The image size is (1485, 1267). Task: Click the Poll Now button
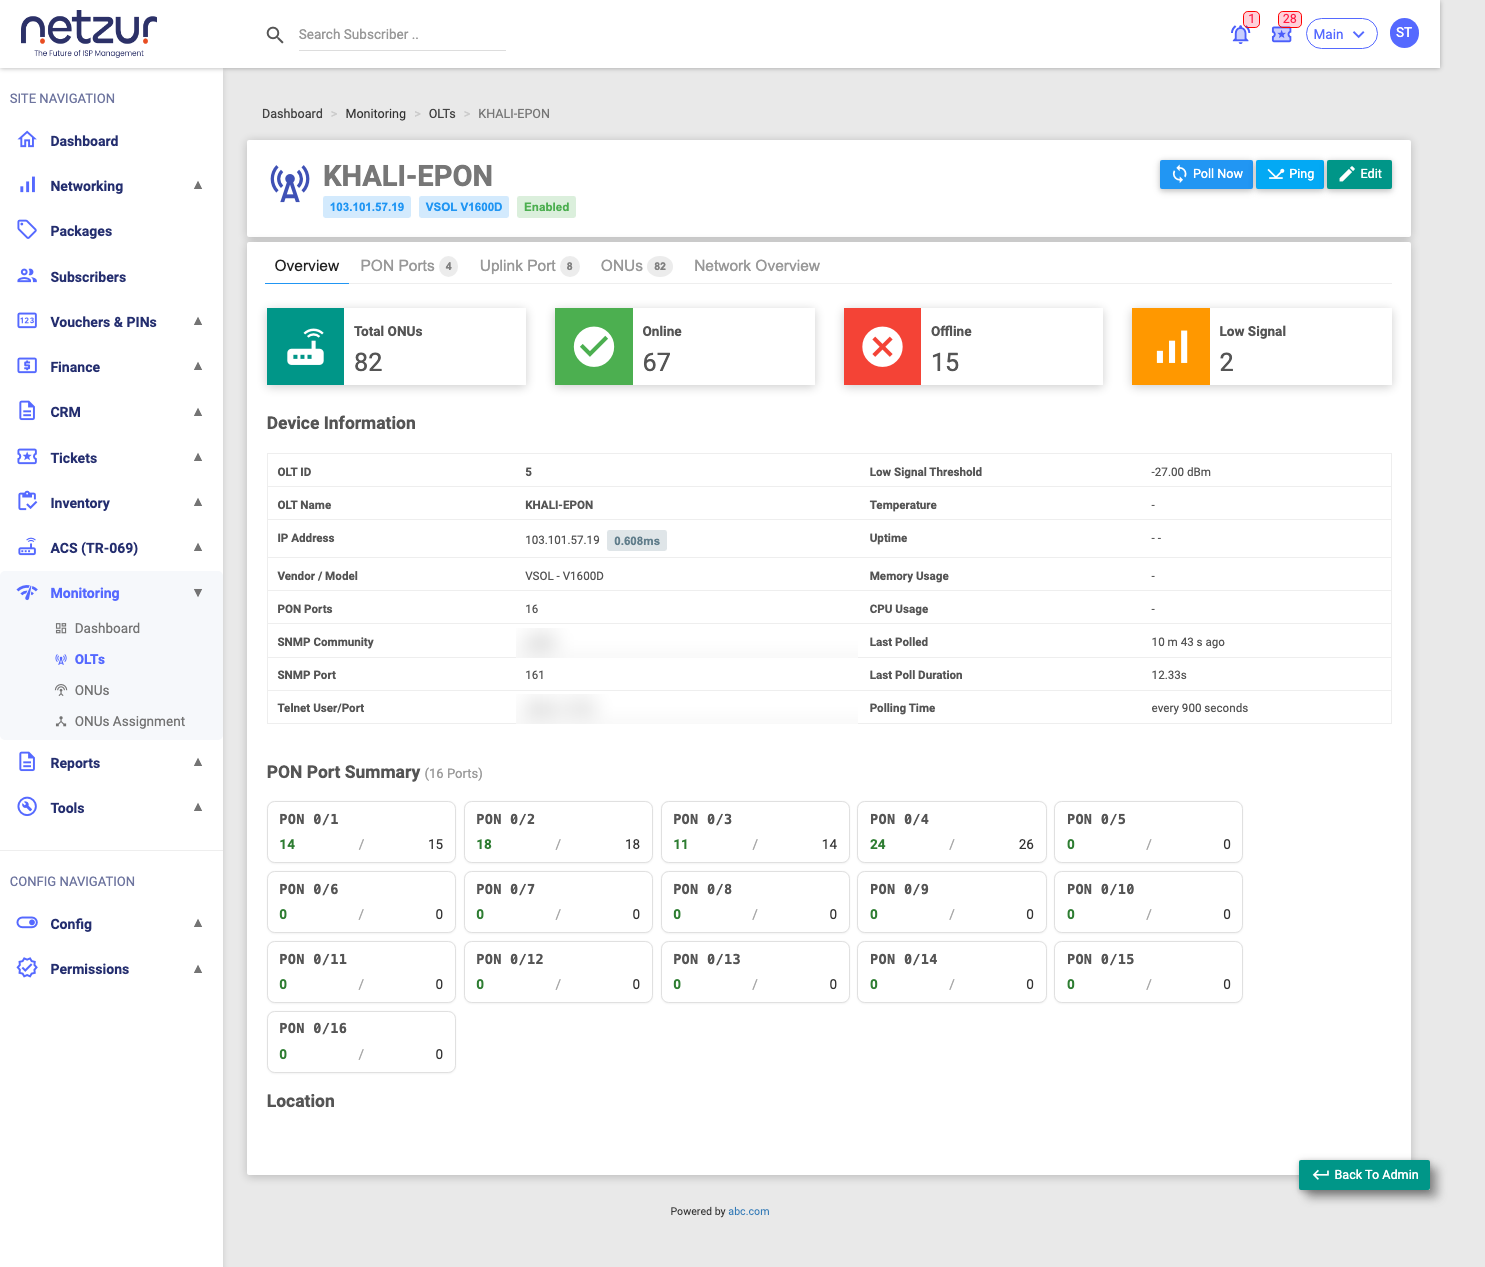coord(1206,174)
